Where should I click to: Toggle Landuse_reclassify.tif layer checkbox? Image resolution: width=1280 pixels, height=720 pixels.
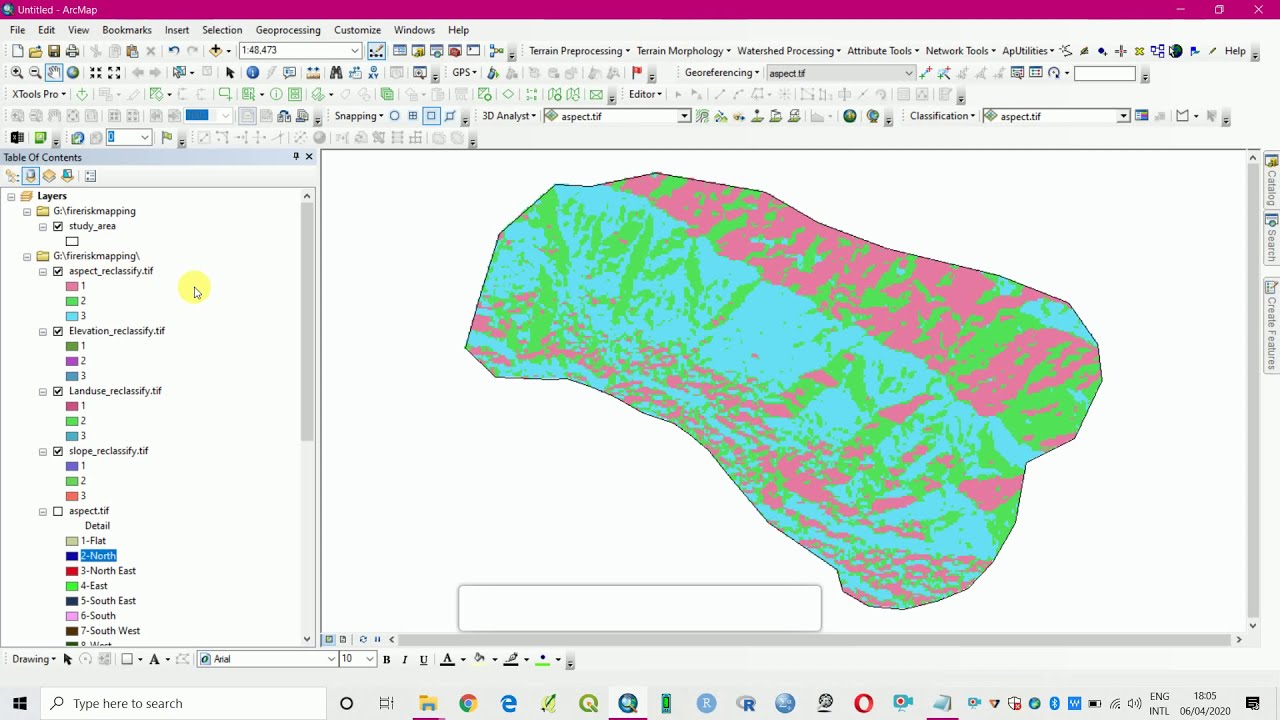[x=58, y=391]
